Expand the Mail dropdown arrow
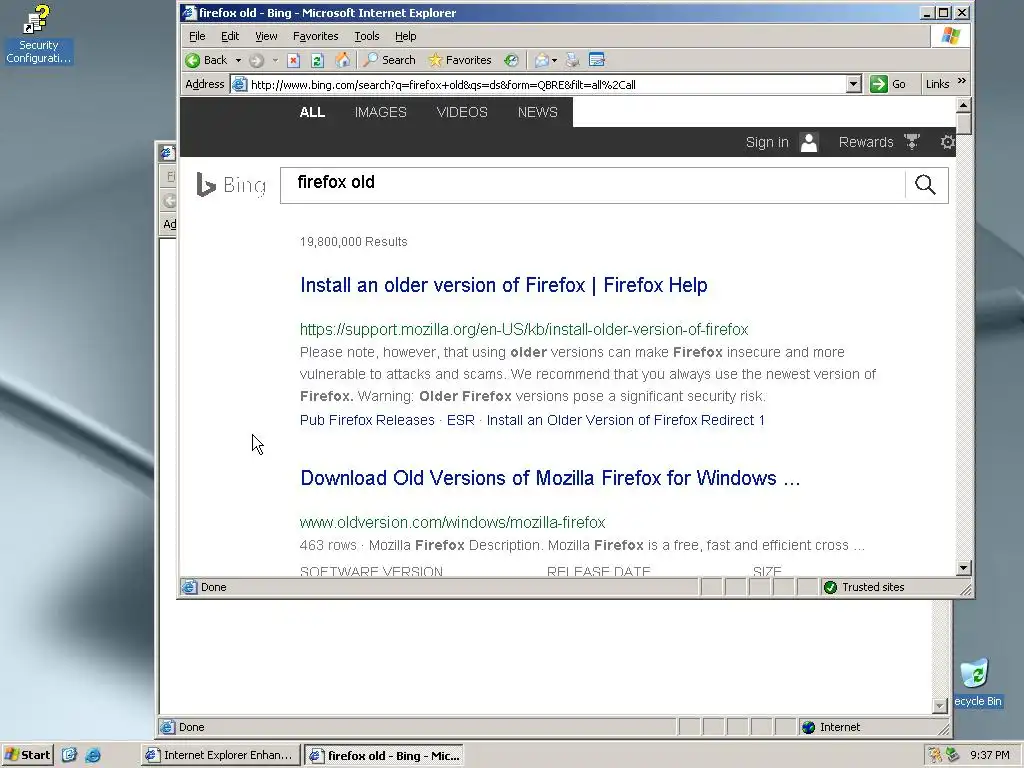This screenshot has width=1024, height=768. tap(554, 60)
